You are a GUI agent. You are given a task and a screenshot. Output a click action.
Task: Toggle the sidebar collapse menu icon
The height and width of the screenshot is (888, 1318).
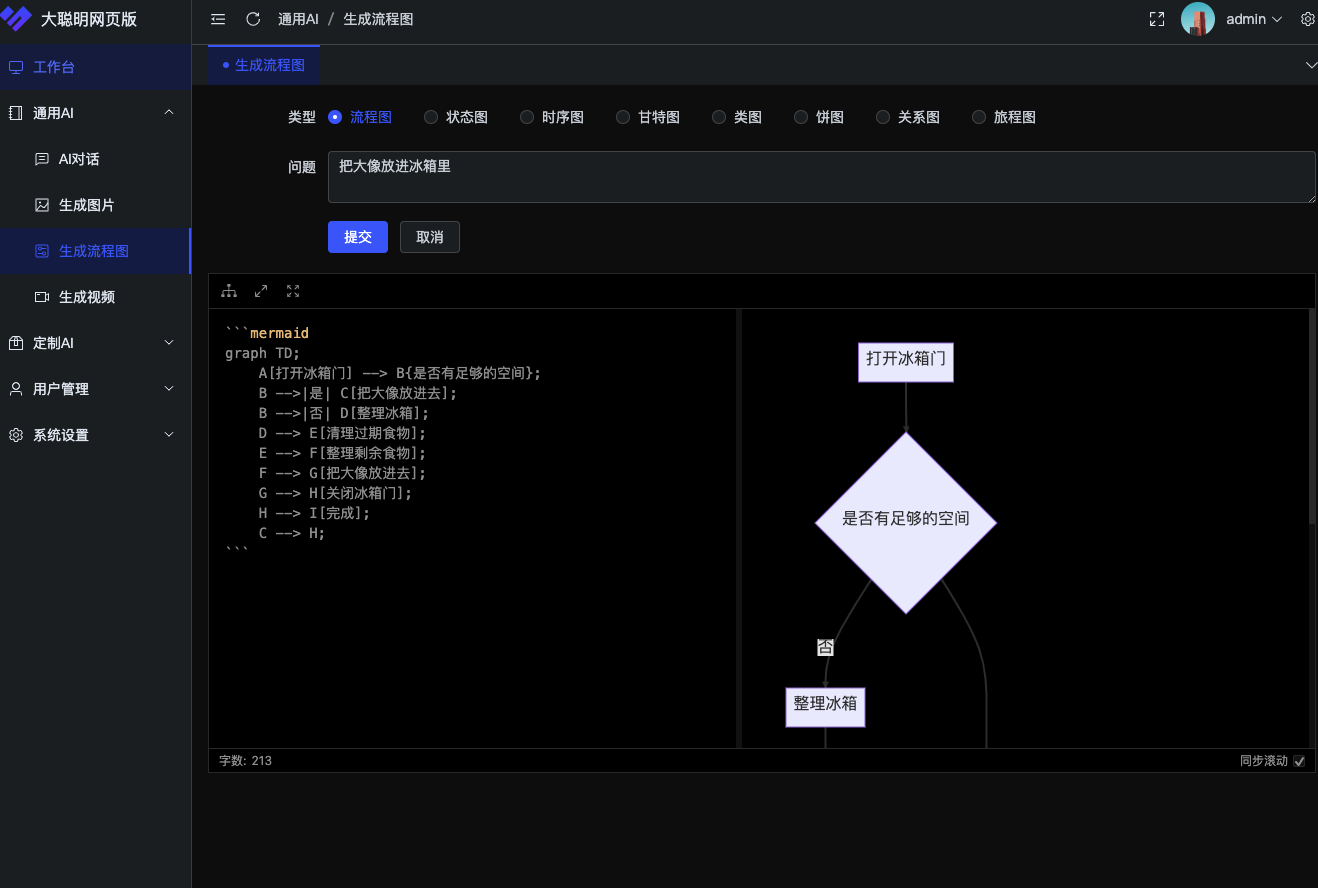(218, 19)
